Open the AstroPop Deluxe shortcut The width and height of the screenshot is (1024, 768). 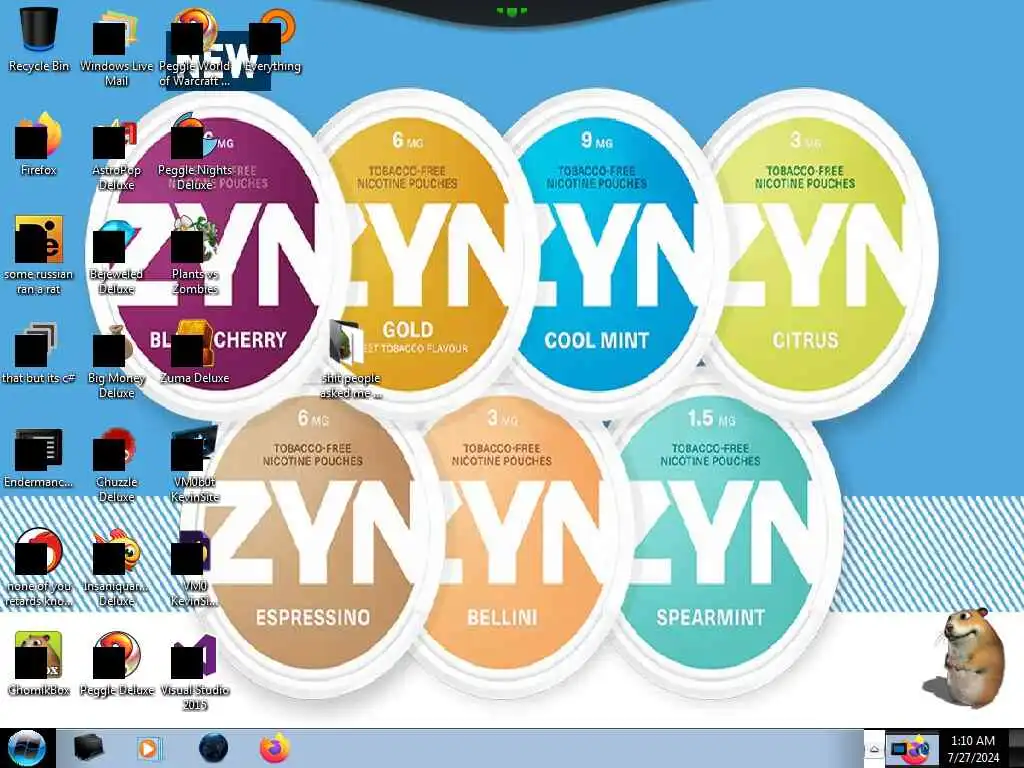[116, 153]
